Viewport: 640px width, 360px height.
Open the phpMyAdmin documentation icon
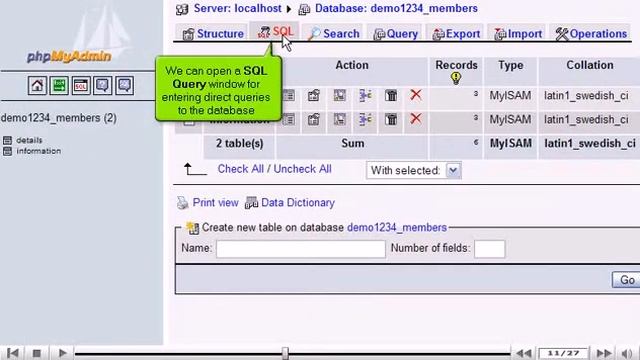coord(102,86)
